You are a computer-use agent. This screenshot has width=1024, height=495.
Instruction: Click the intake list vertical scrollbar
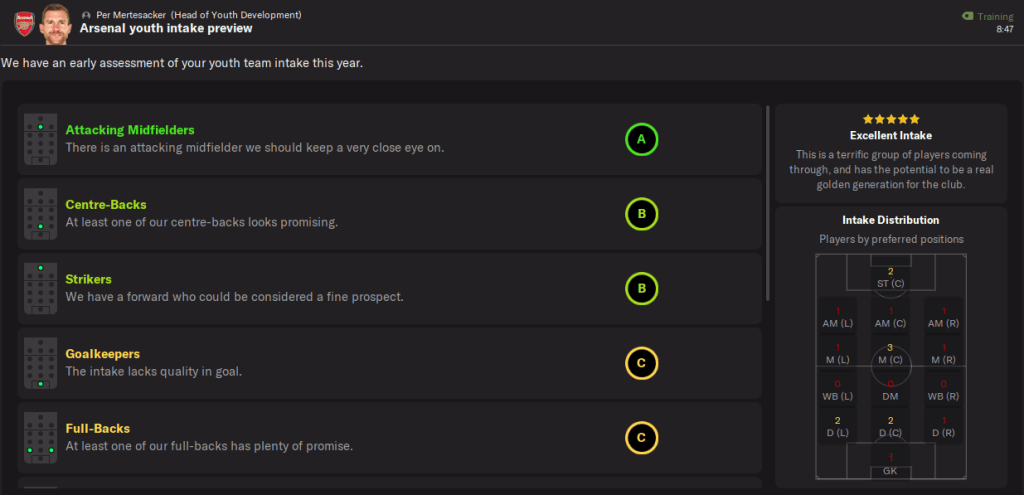click(767, 200)
